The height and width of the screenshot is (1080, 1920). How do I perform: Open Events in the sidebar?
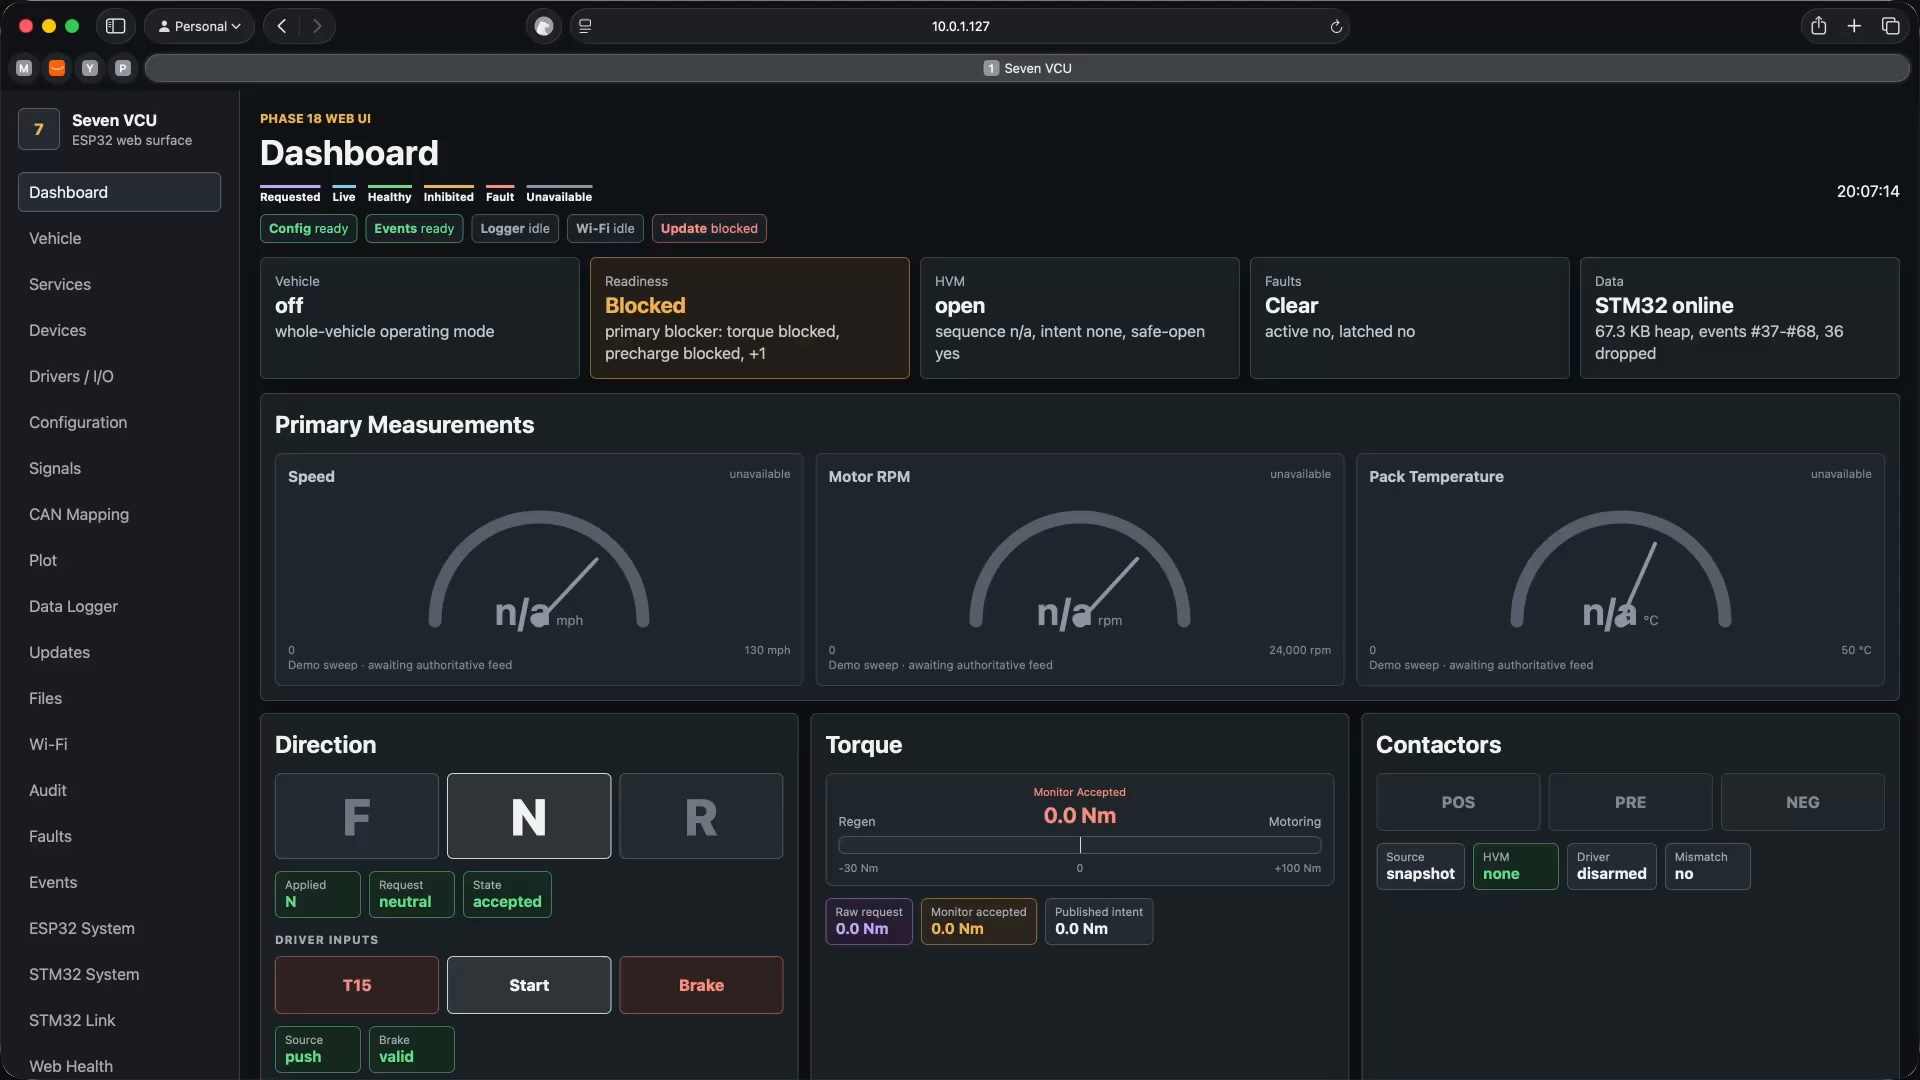119,882
